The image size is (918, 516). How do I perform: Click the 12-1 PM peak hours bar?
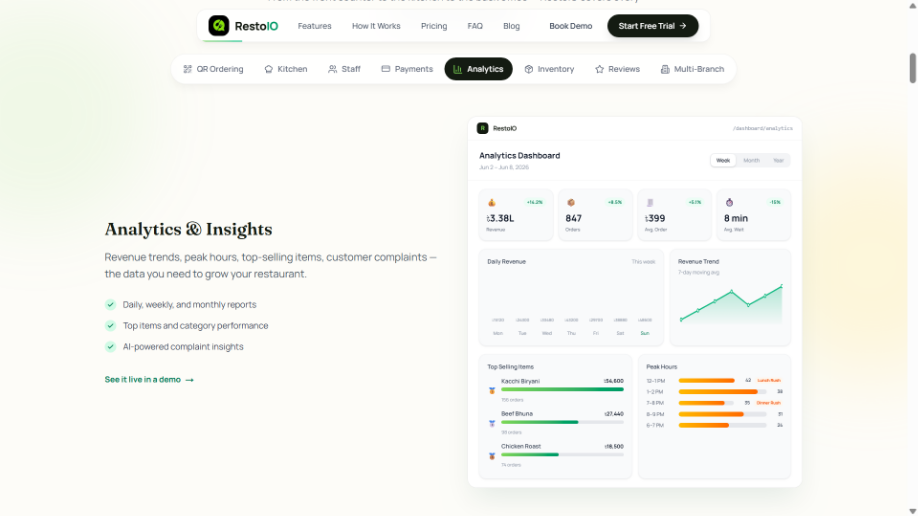point(707,381)
